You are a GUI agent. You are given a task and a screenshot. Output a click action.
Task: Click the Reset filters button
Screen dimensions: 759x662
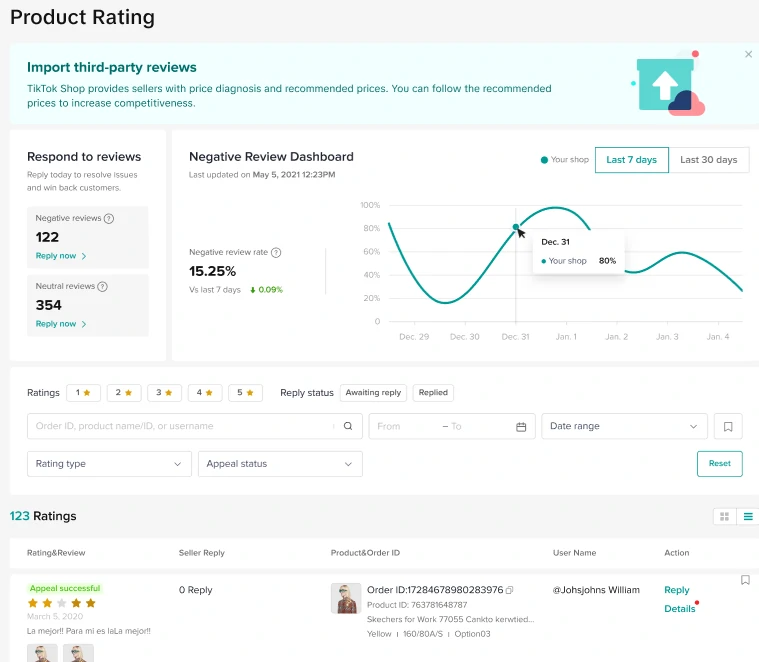point(720,463)
